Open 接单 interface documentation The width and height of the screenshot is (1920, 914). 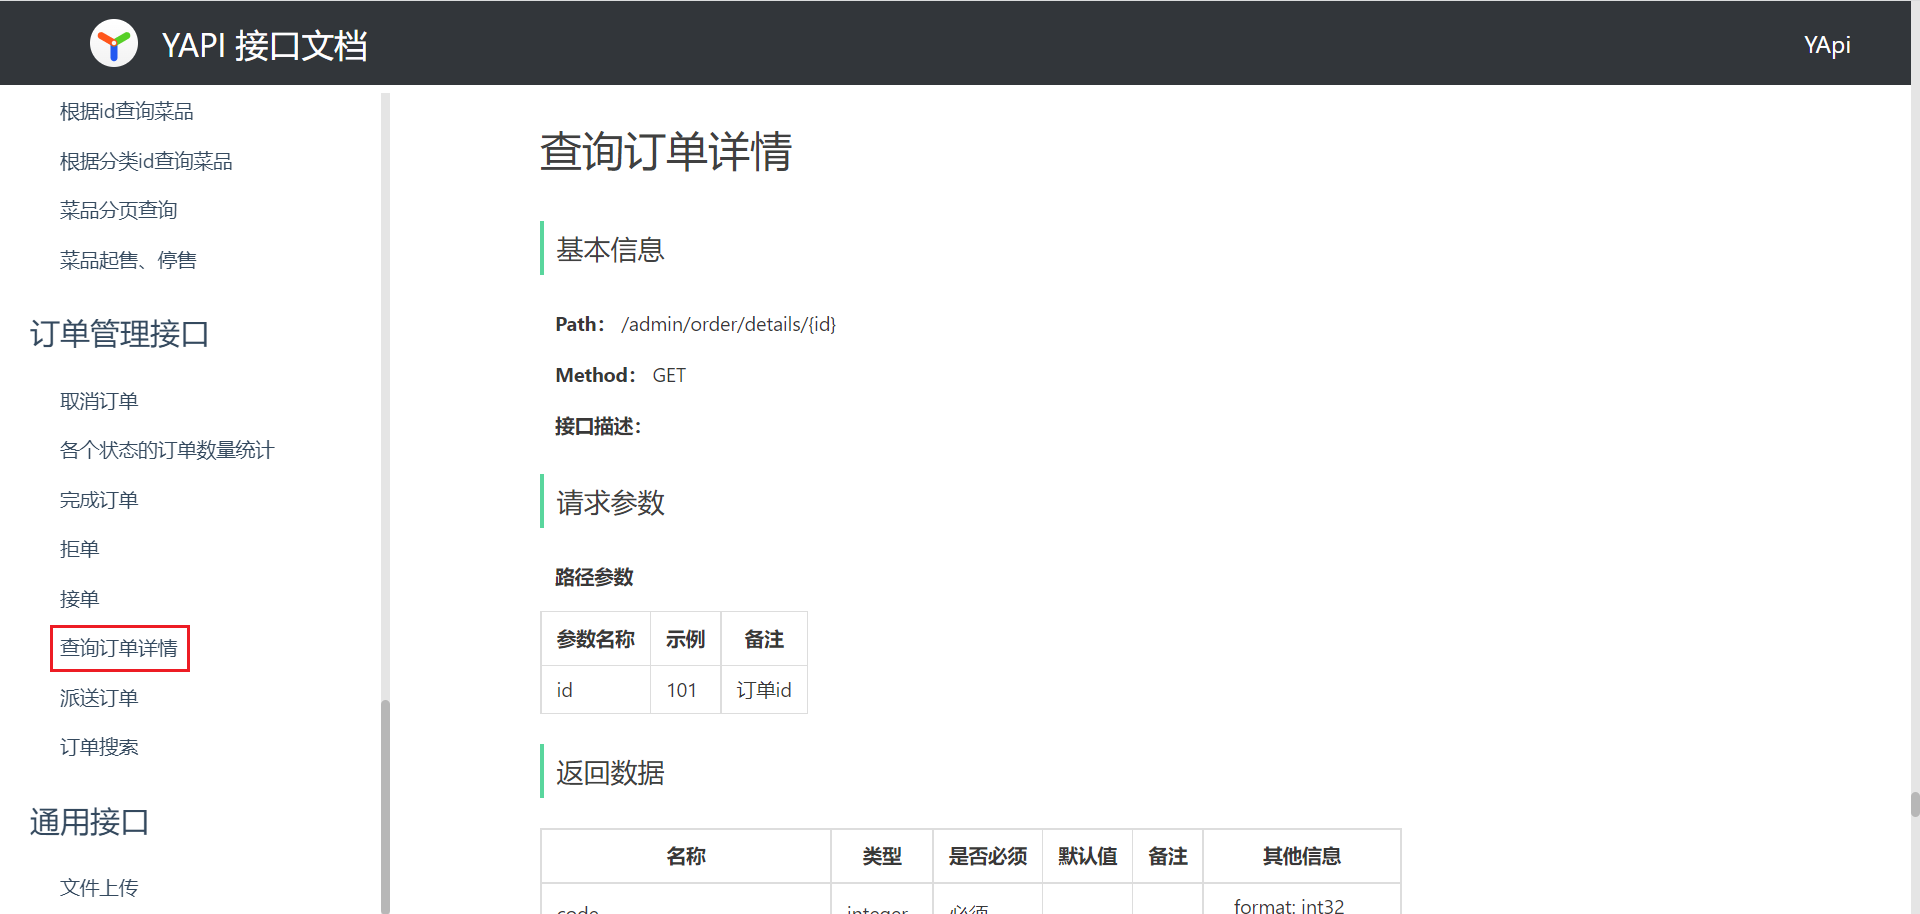pos(79,598)
